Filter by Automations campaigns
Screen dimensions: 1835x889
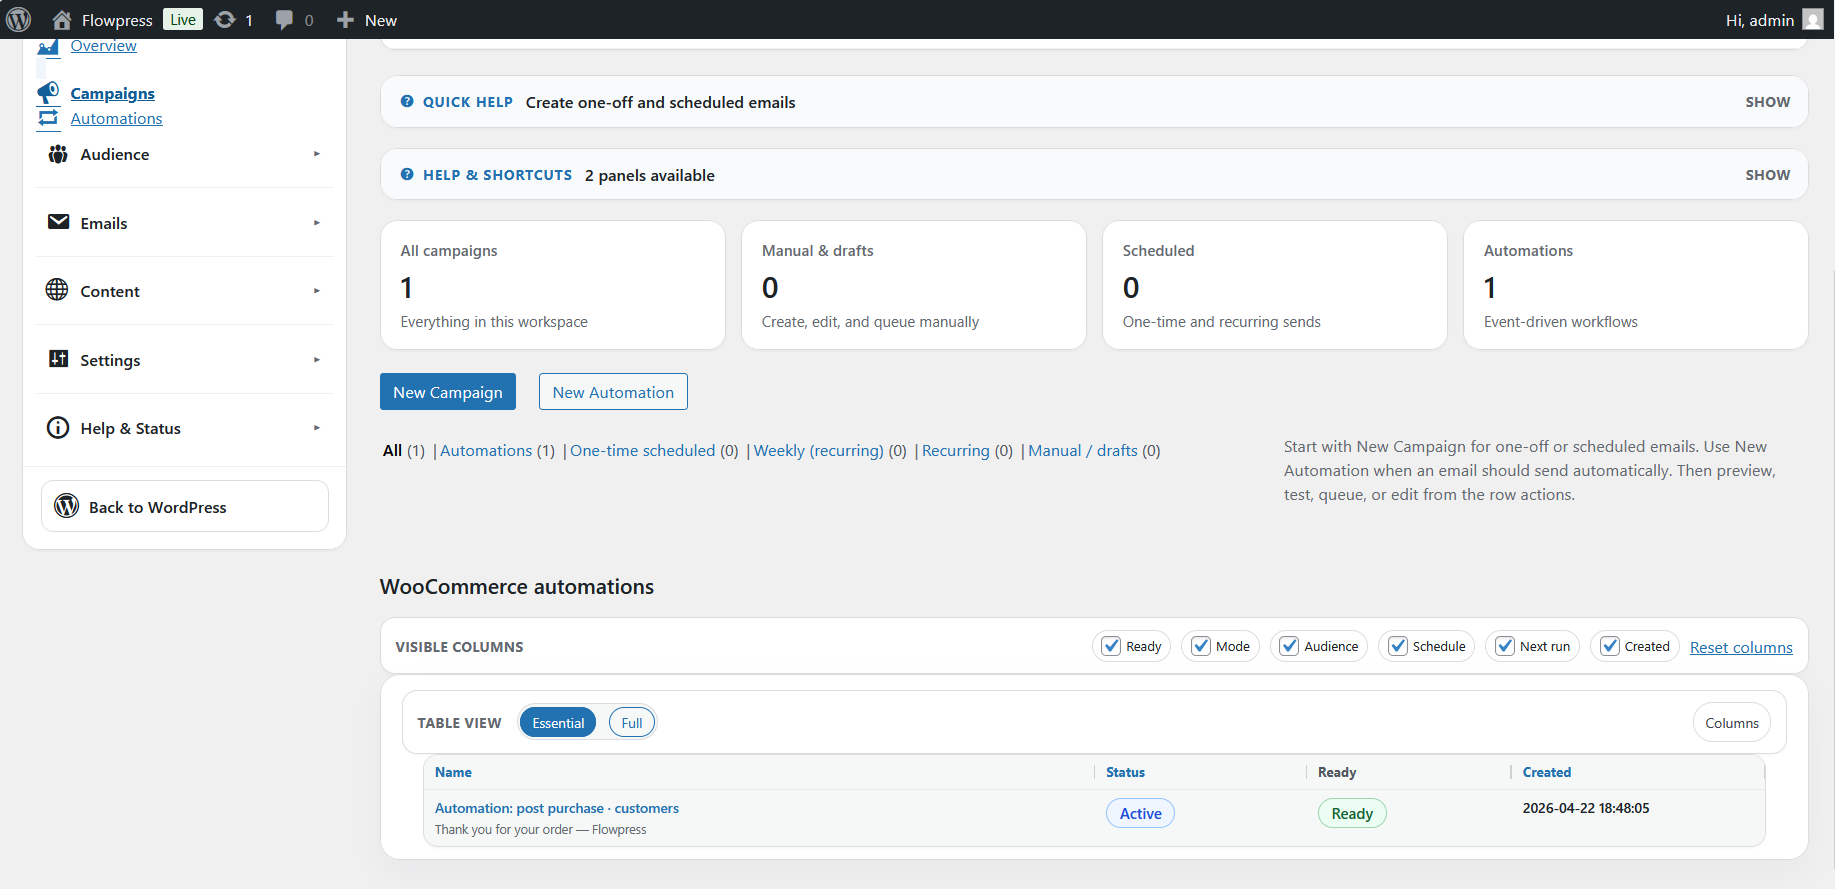[486, 451]
